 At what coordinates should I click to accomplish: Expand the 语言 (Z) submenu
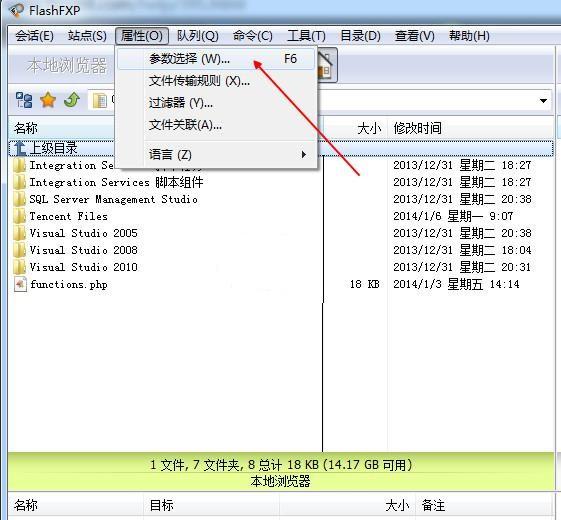point(216,155)
